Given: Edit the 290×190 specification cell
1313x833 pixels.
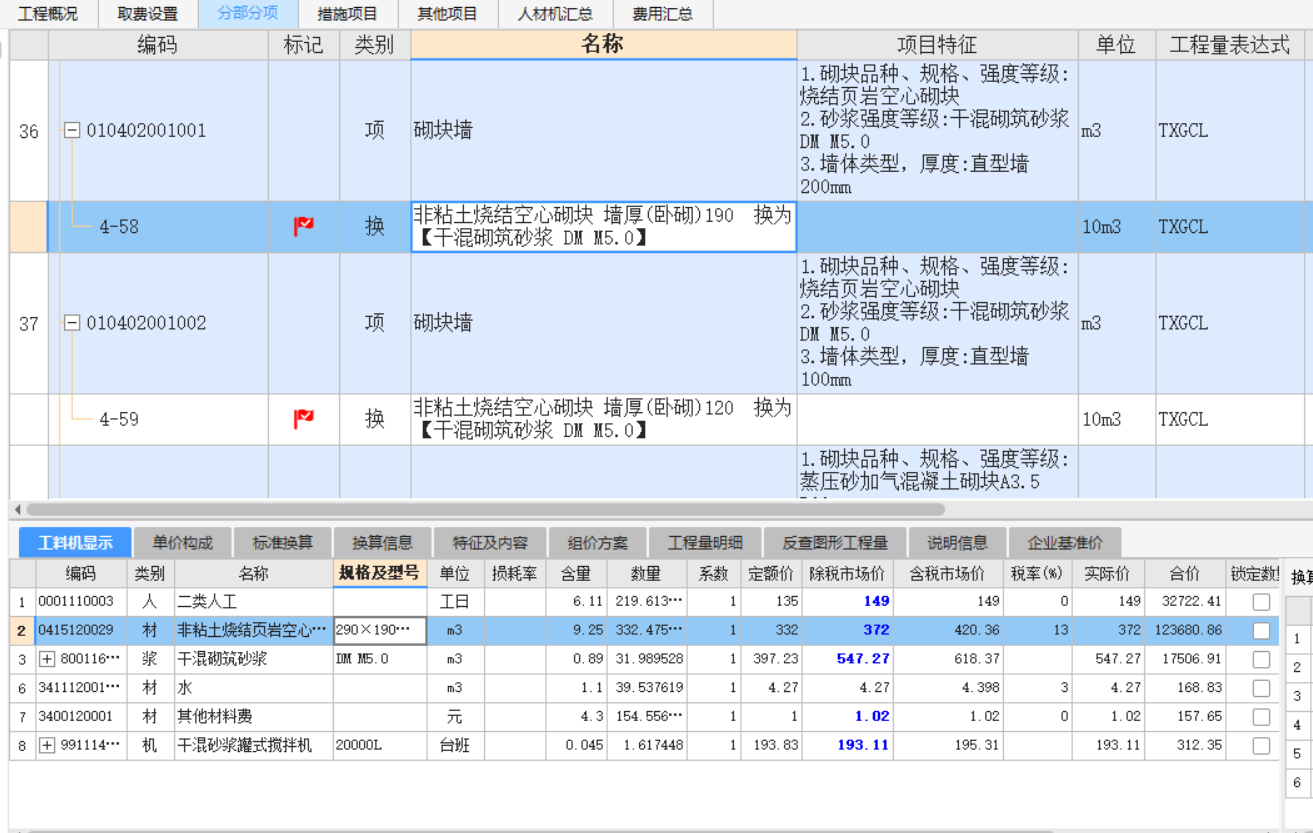Looking at the screenshot, I should point(380,630).
